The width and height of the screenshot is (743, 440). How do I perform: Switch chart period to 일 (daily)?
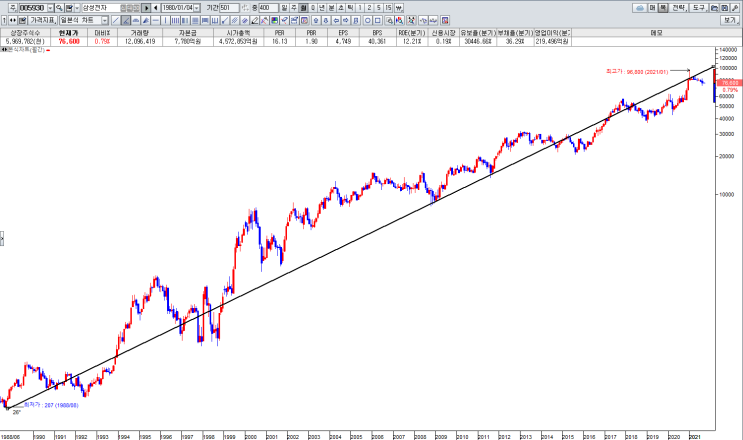284,8
